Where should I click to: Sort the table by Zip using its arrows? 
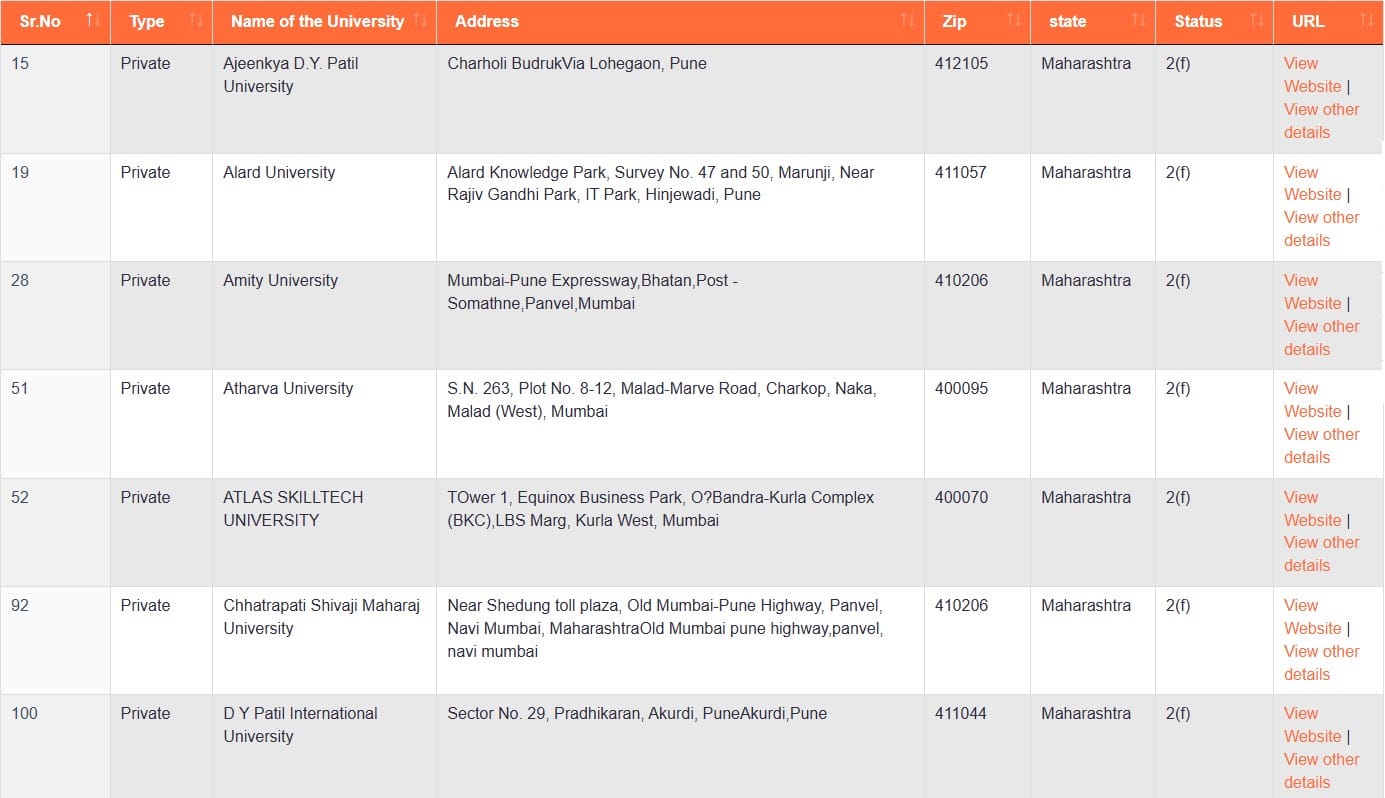[x=1013, y=20]
